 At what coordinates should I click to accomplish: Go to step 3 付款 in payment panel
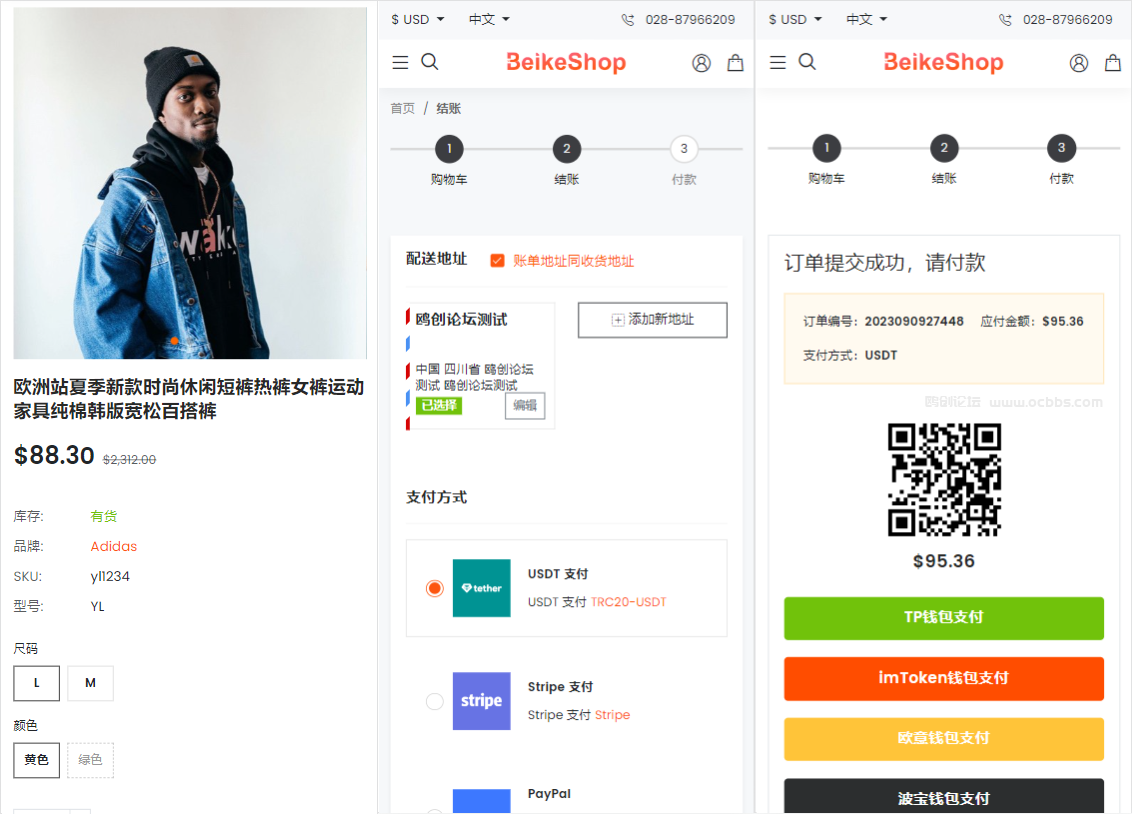coord(1061,149)
